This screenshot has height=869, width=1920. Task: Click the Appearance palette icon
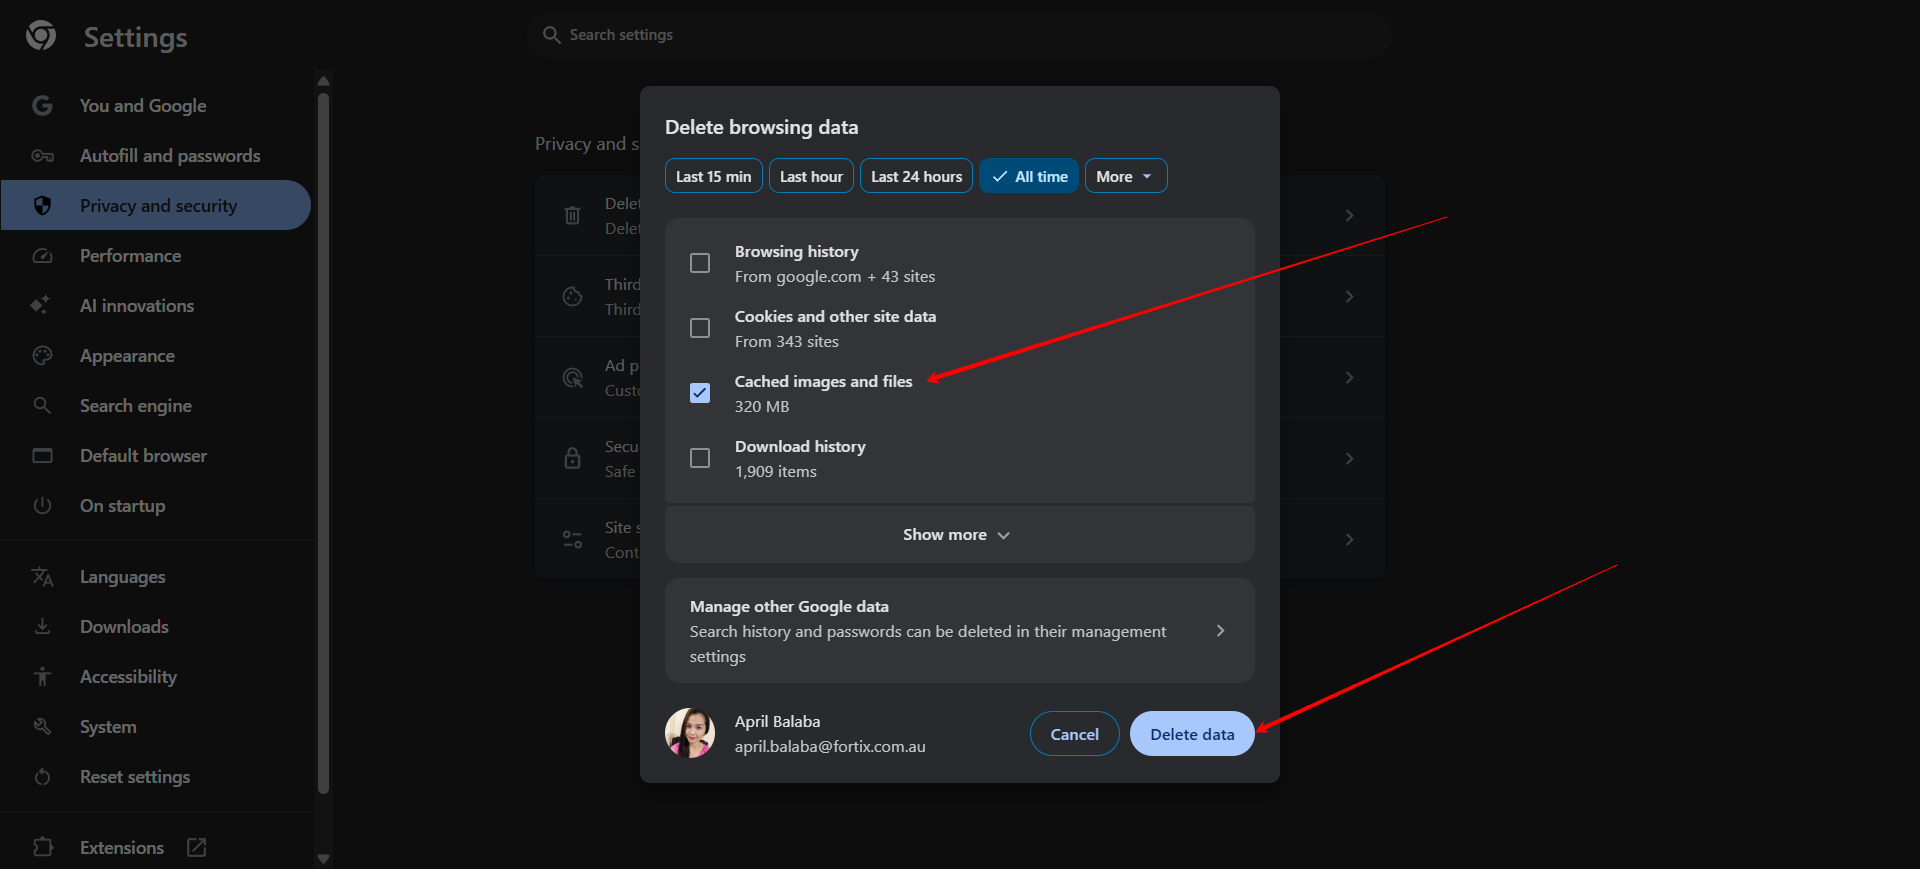(42, 356)
